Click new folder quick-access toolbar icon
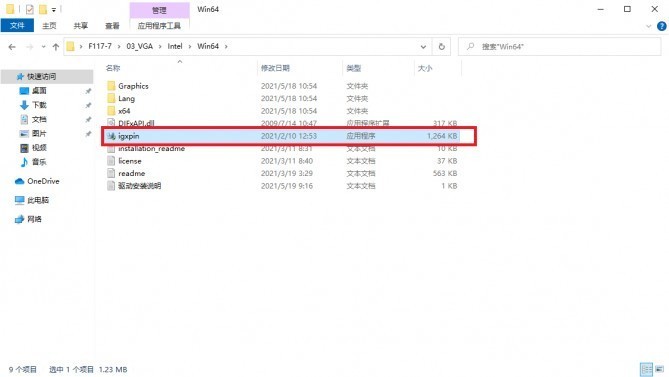The width and height of the screenshot is (669, 377). [x=43, y=9]
